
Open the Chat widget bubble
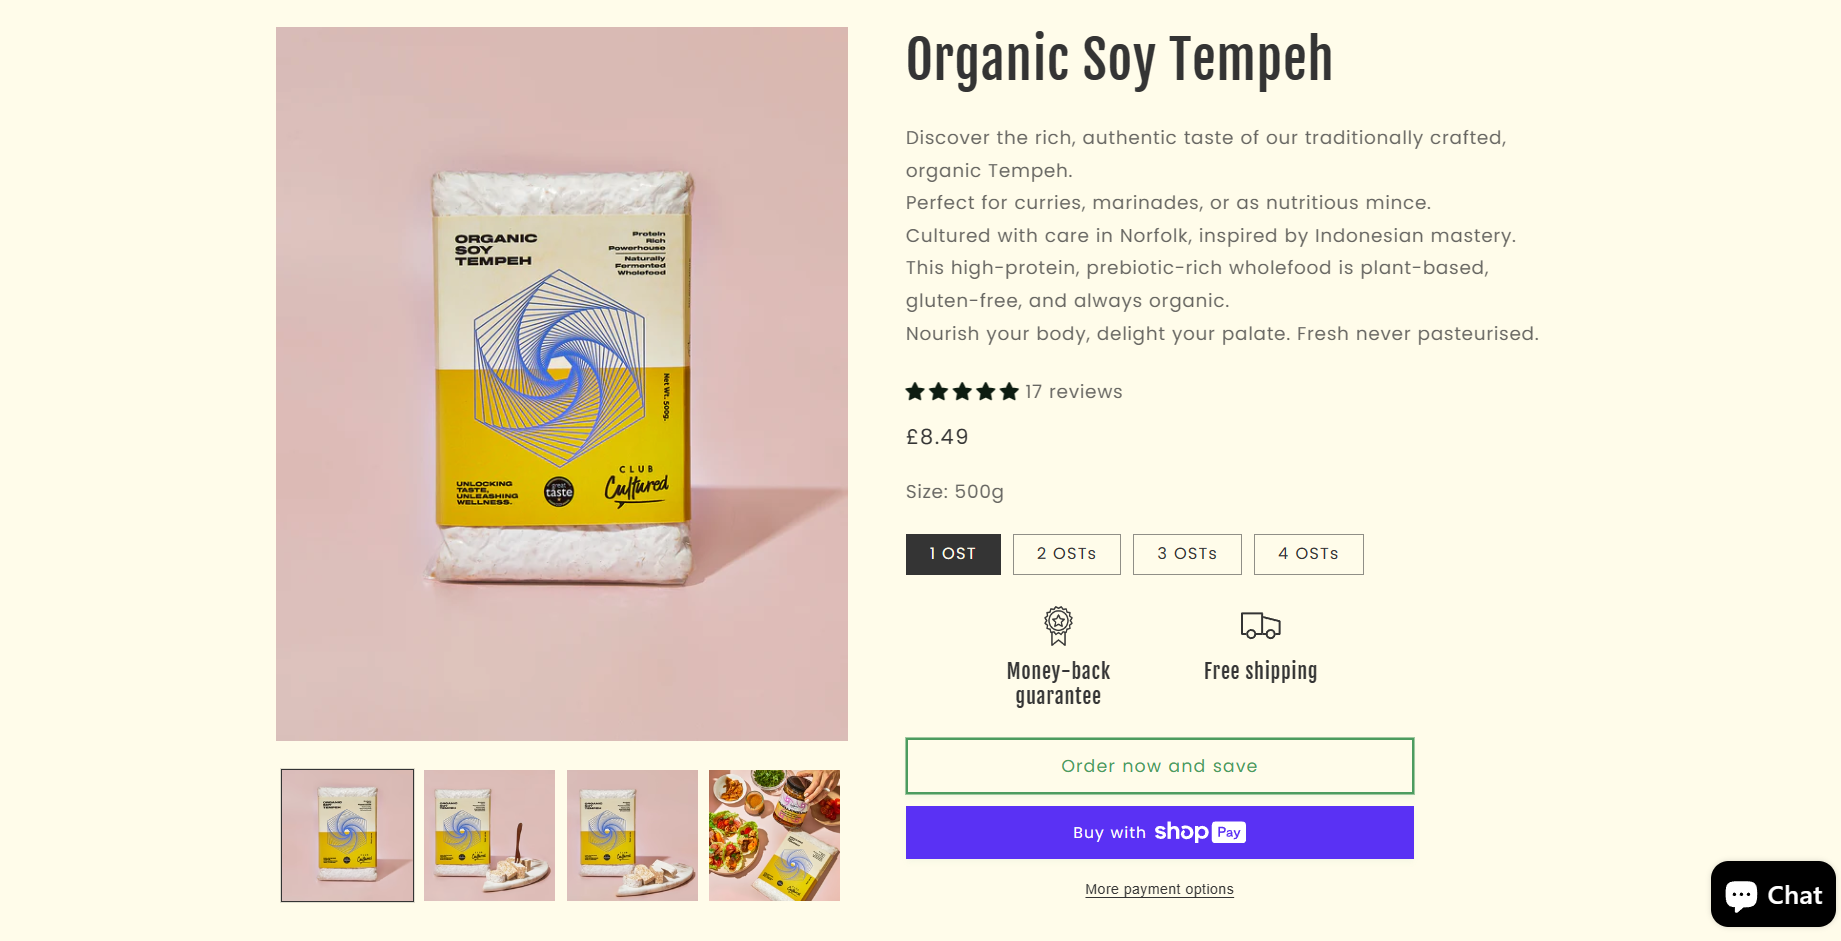pyautogui.click(x=1773, y=894)
